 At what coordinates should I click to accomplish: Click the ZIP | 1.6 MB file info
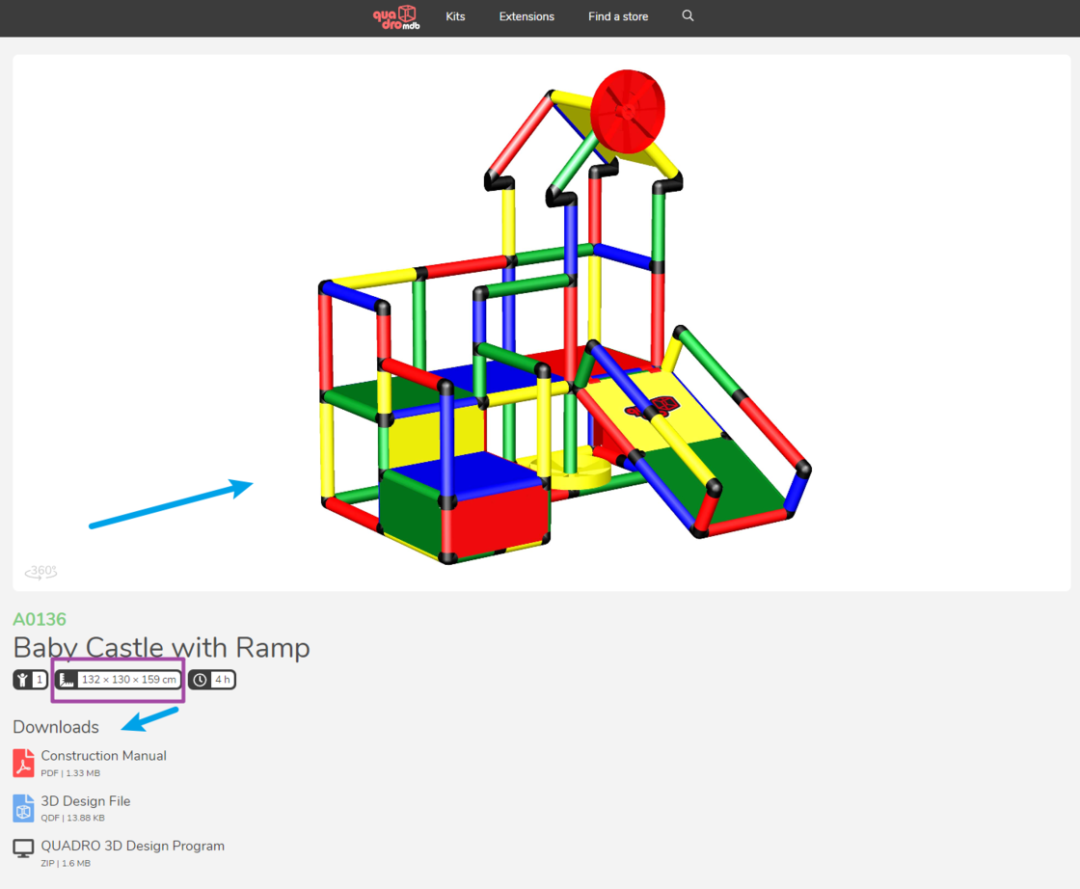tap(65, 864)
